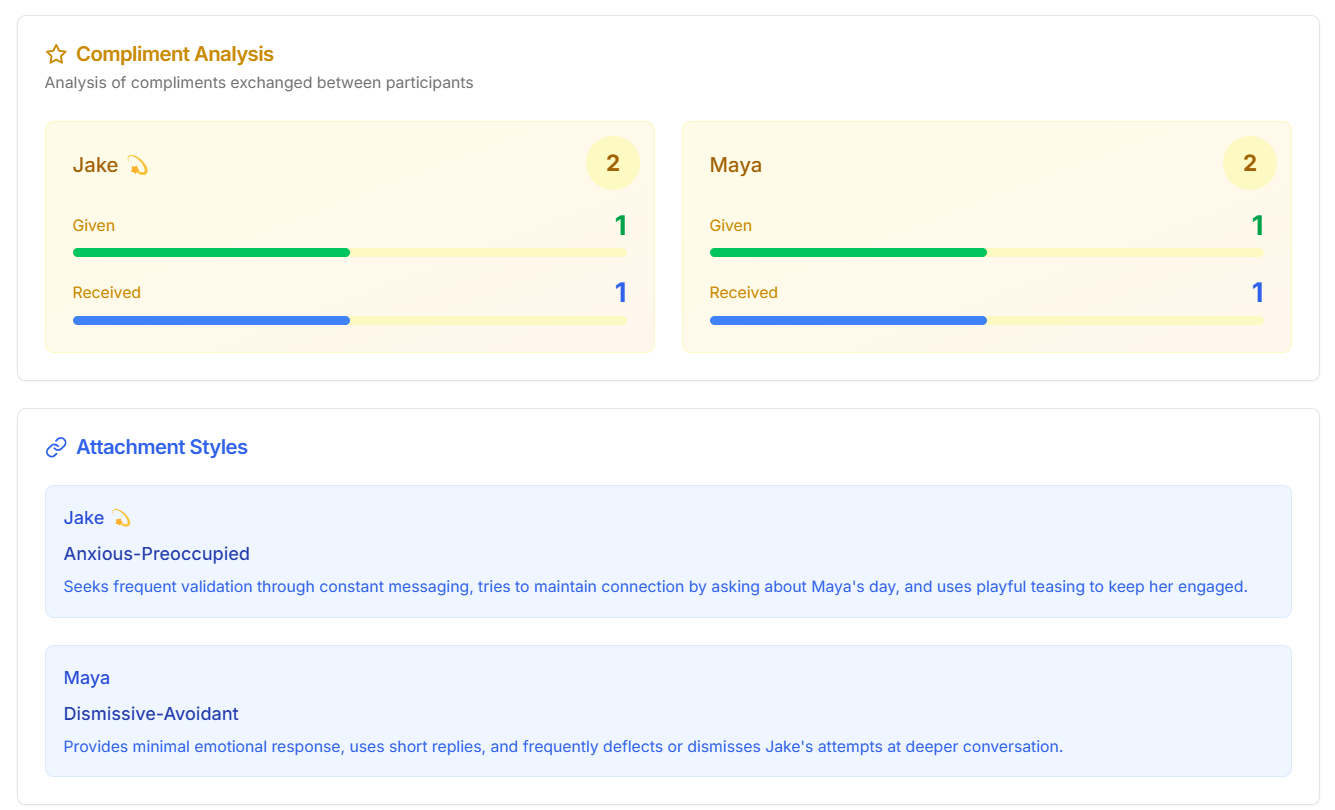Screen dimensions: 1335x810
Task: Click the Anxious-Preoccupied style label
Action: pos(157,554)
